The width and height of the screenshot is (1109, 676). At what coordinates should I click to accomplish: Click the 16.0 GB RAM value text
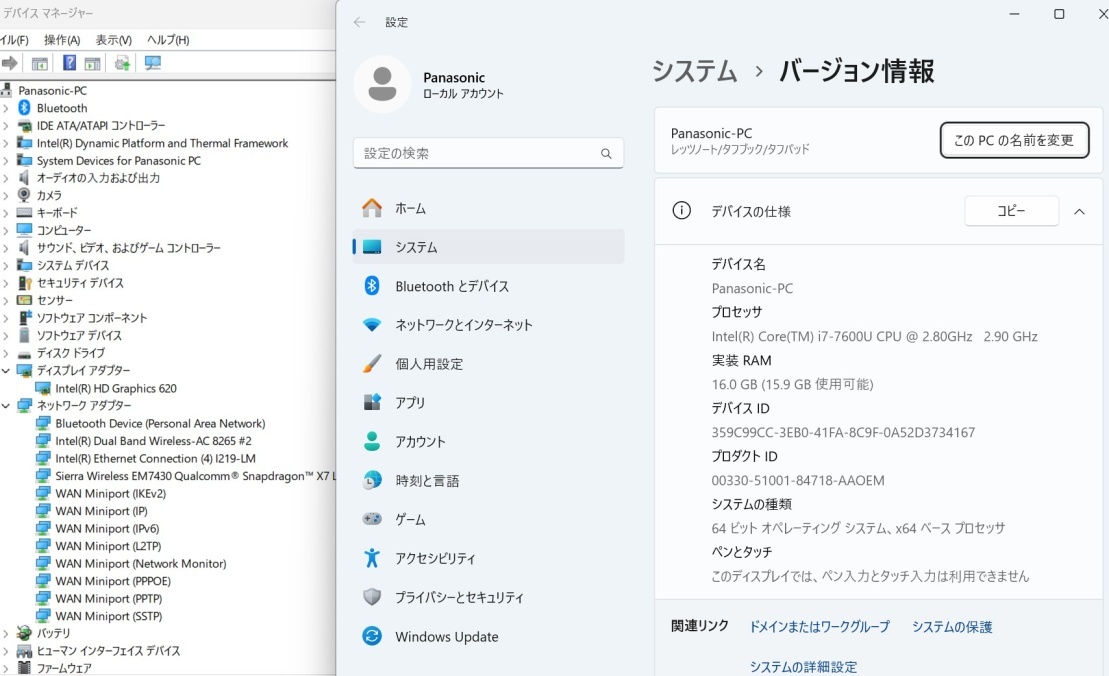point(792,384)
